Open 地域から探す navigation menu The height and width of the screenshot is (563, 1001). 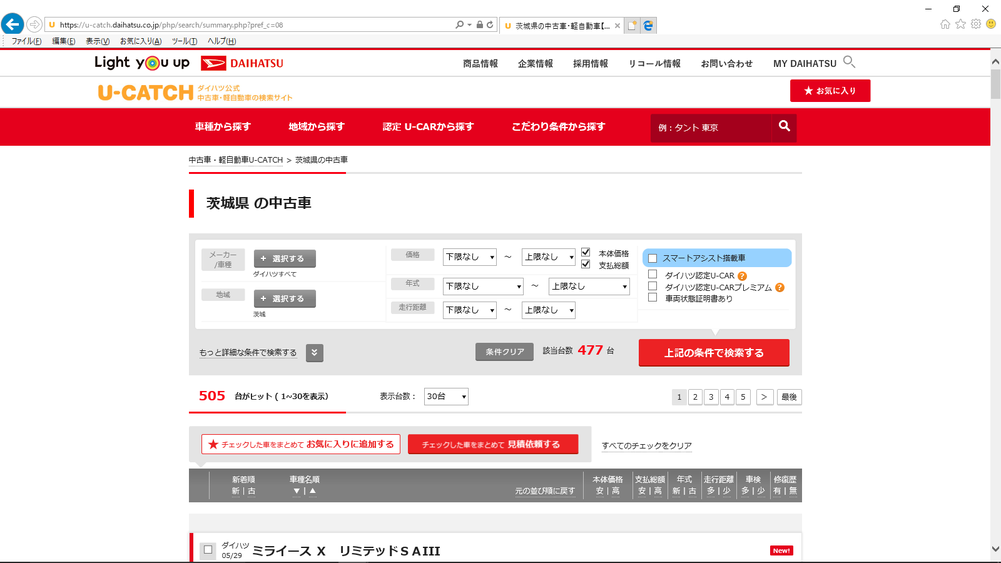pyautogui.click(x=316, y=127)
